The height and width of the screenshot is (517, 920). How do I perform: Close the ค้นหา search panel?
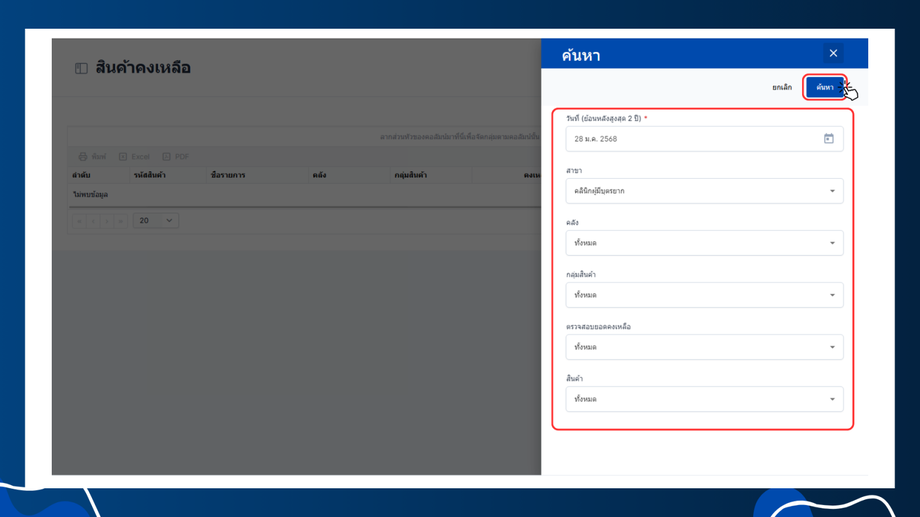[x=833, y=53]
